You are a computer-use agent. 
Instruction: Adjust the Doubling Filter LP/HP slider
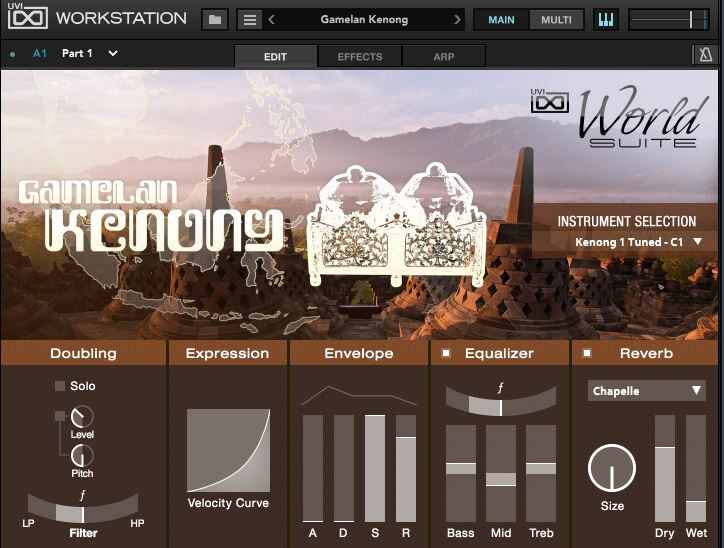pyautogui.click(x=83, y=509)
